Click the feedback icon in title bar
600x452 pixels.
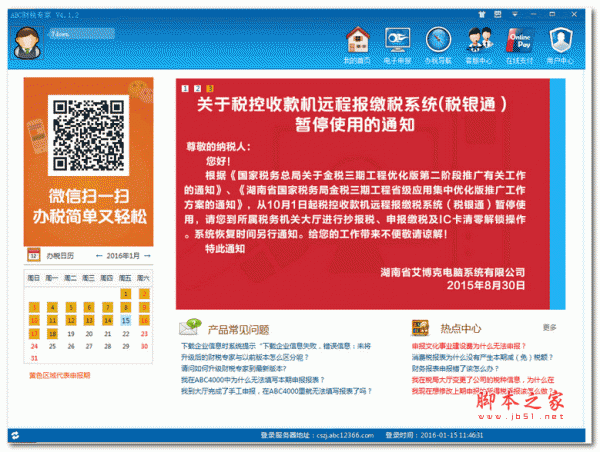497,15
